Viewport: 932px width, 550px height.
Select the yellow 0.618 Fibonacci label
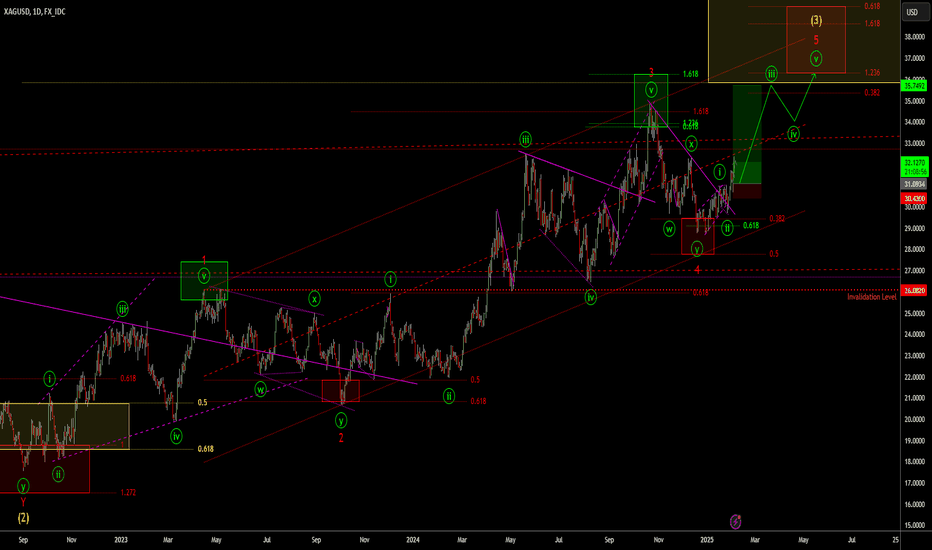(x=205, y=449)
